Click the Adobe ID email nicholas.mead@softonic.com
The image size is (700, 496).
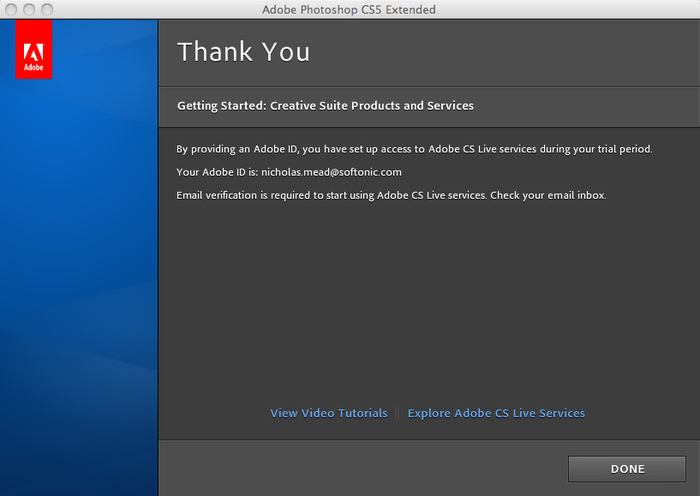click(331, 172)
